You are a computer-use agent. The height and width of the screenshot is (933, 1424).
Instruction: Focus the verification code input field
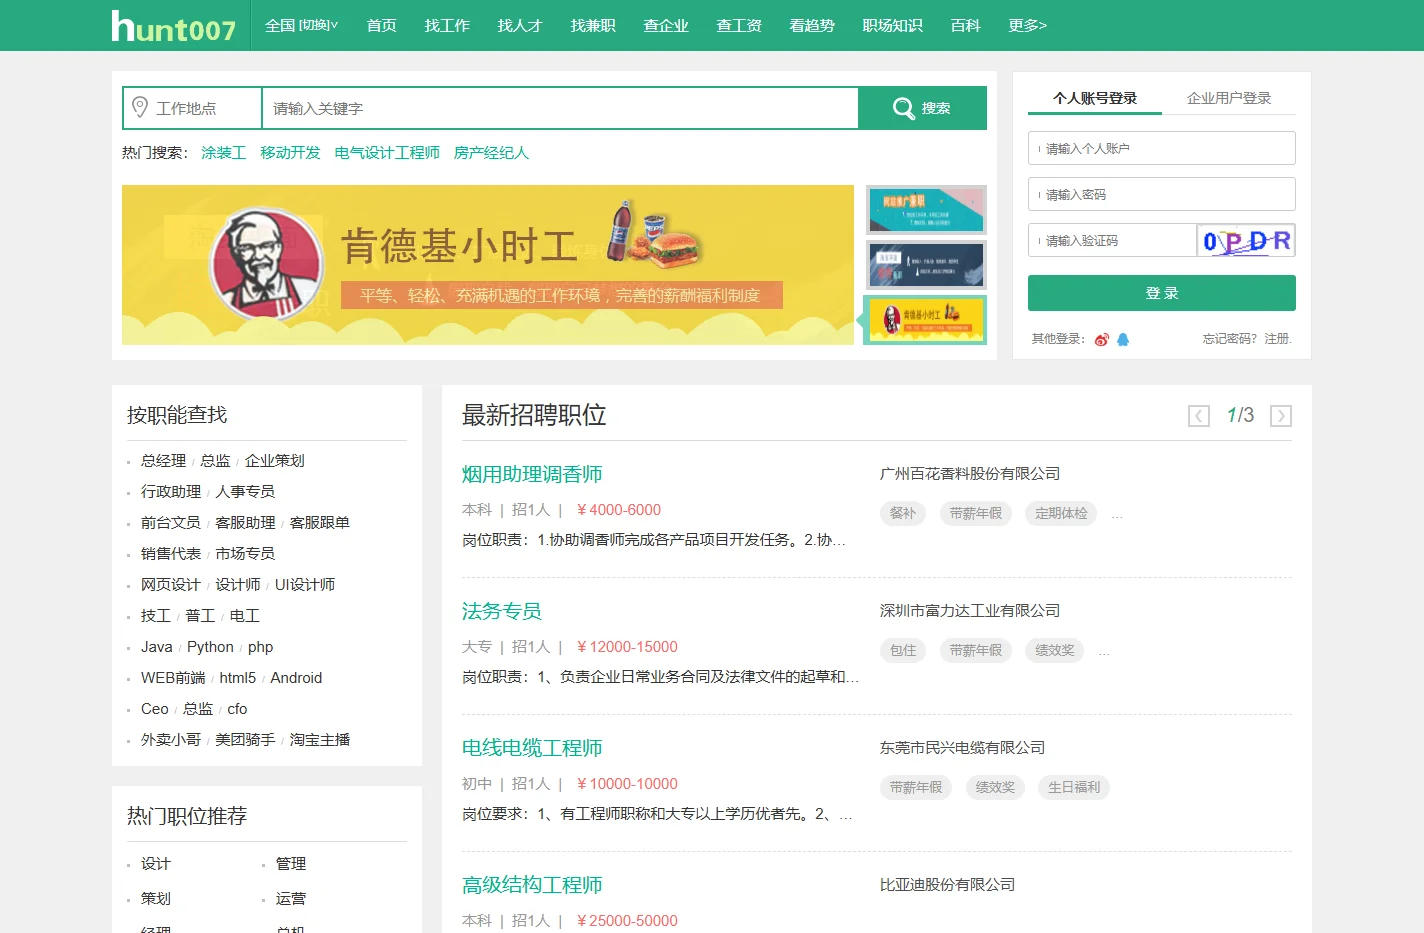(1112, 240)
